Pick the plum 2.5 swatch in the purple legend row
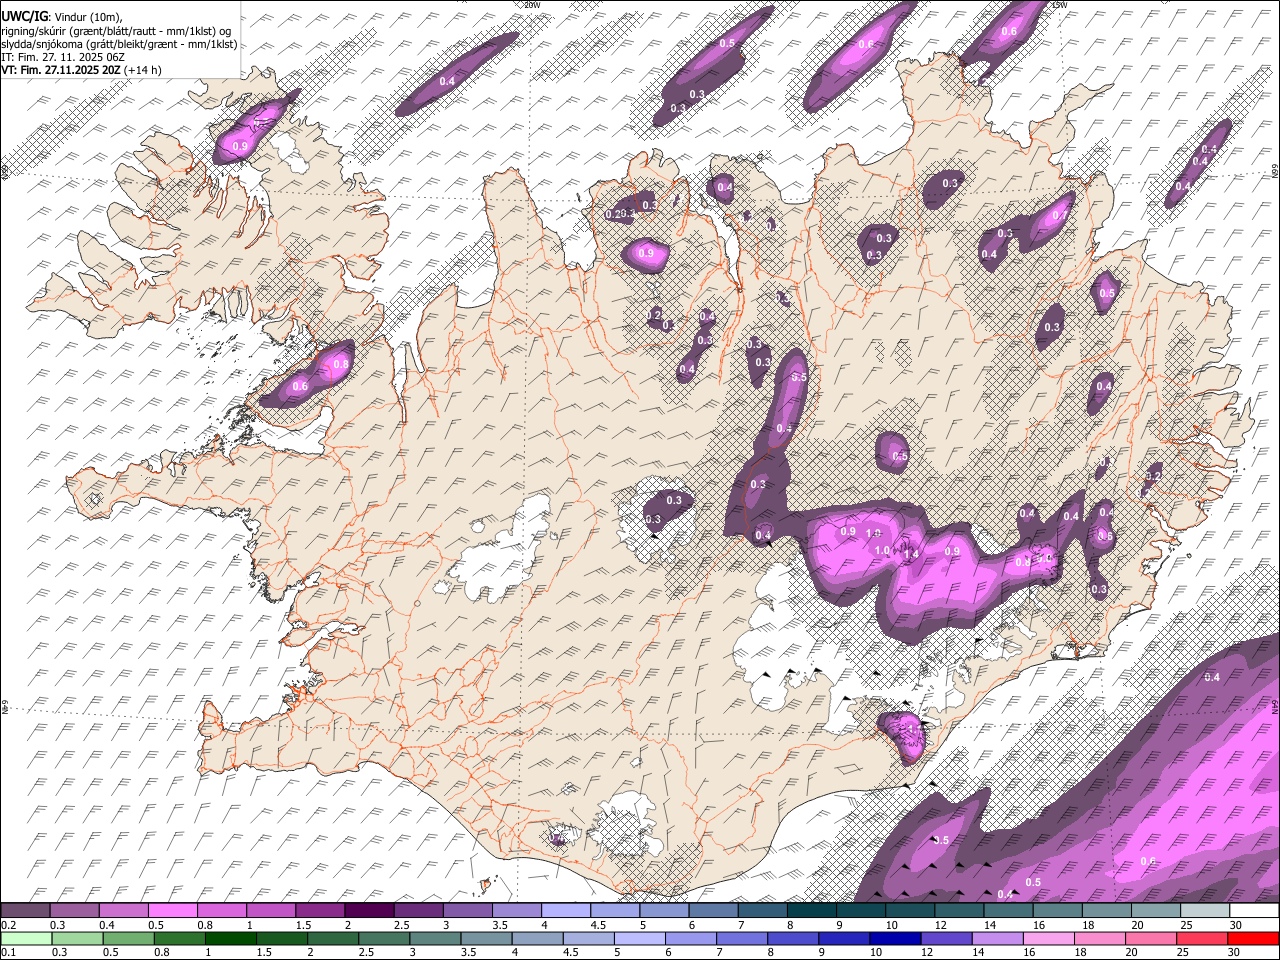 click(418, 911)
